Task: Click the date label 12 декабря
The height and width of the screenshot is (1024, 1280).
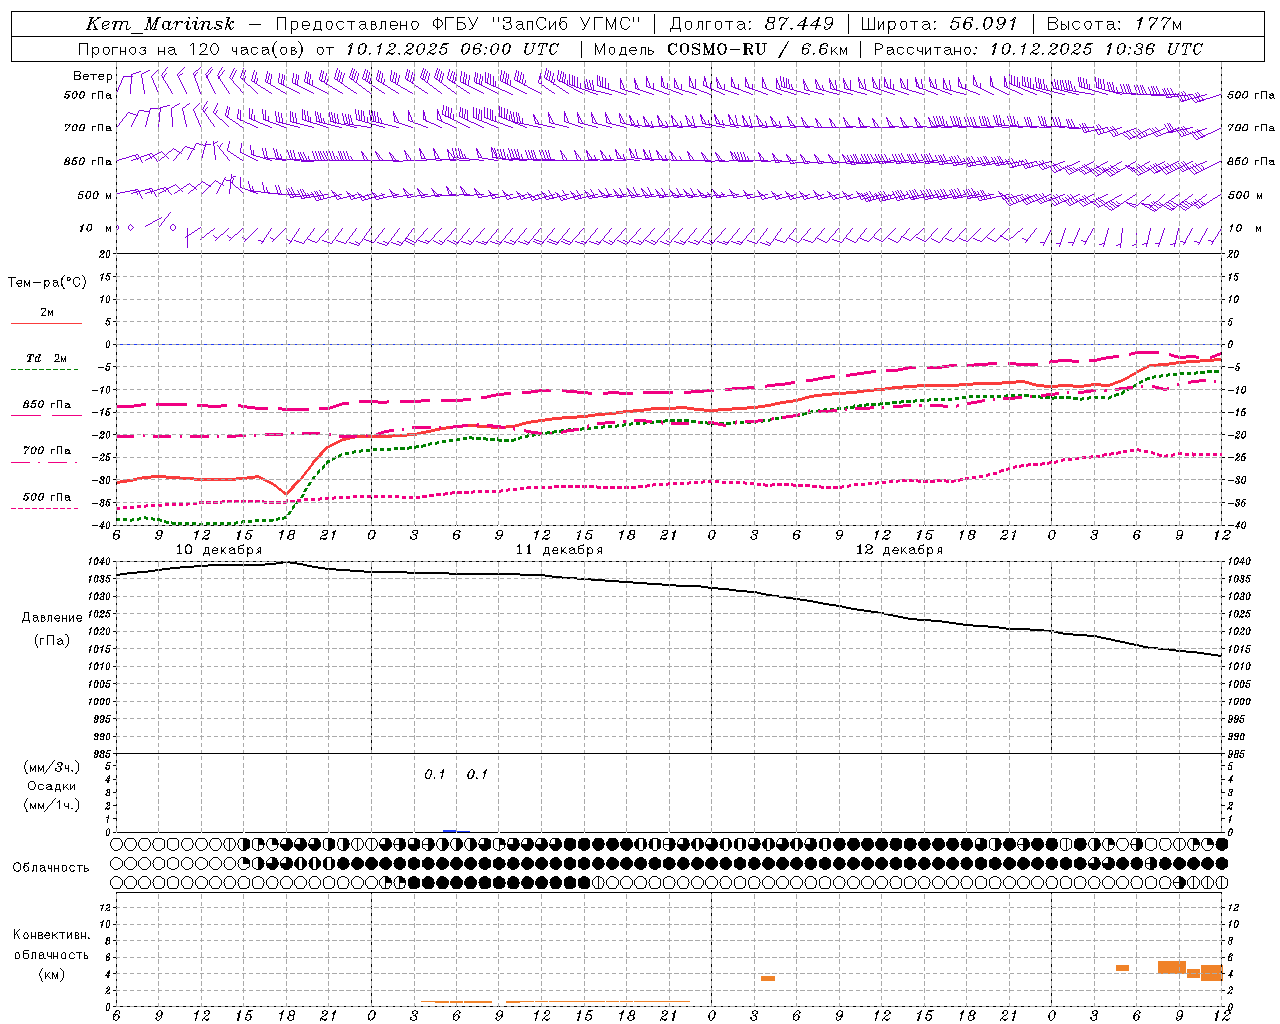Action: coord(899,550)
